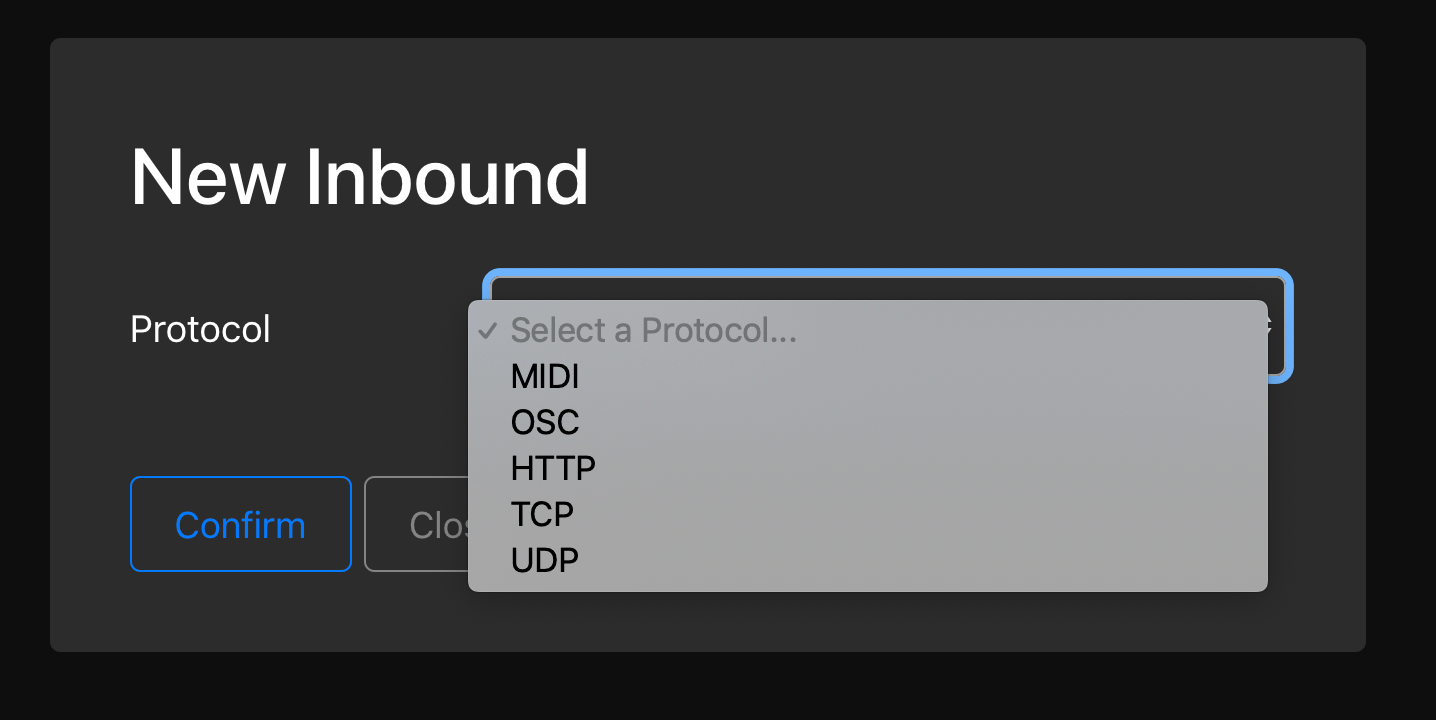Click the checkmark beside Select a Protocol
1436x720 pixels.
pos(487,330)
